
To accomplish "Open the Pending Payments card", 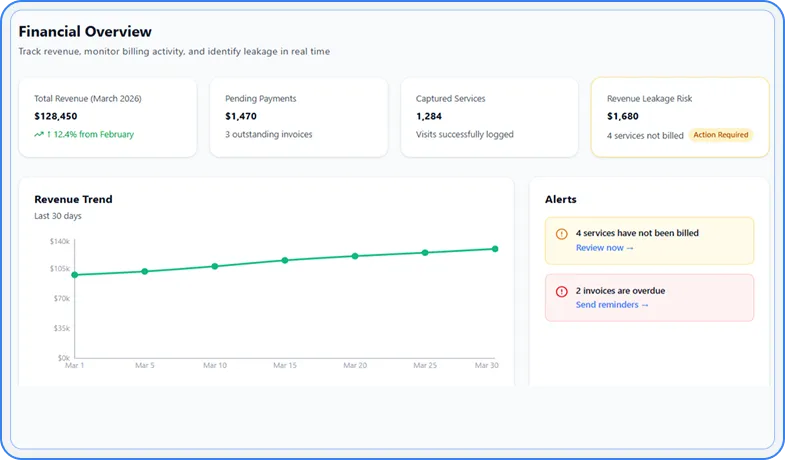I will pos(298,117).
